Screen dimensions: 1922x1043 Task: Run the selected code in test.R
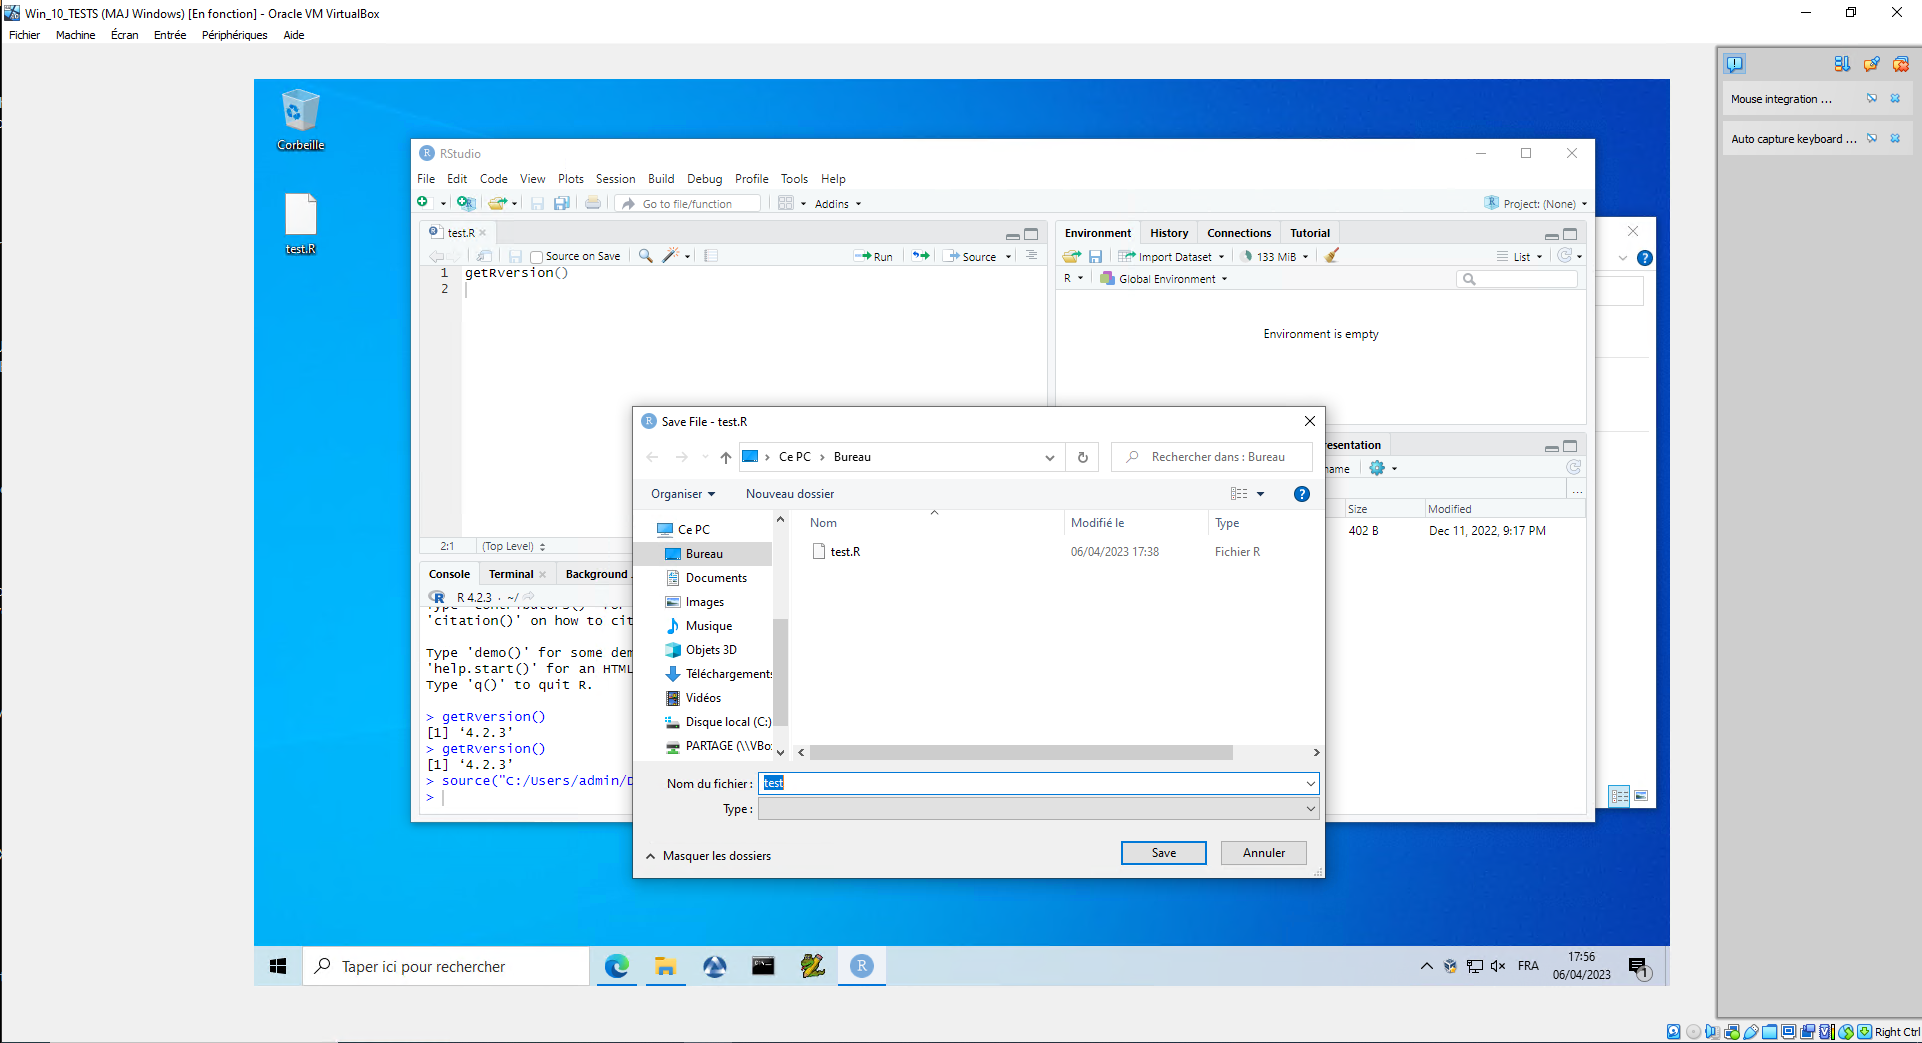pos(873,256)
